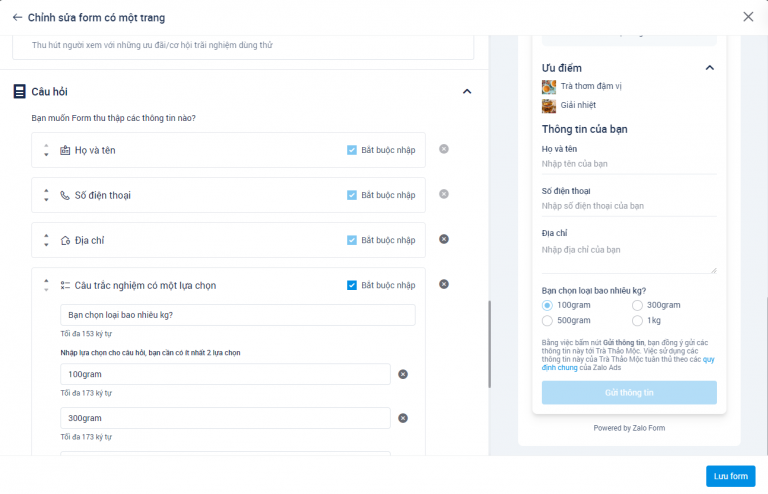The height and width of the screenshot is (494, 768).
Task: Delete the Địa chỉ question
Action: coord(444,239)
